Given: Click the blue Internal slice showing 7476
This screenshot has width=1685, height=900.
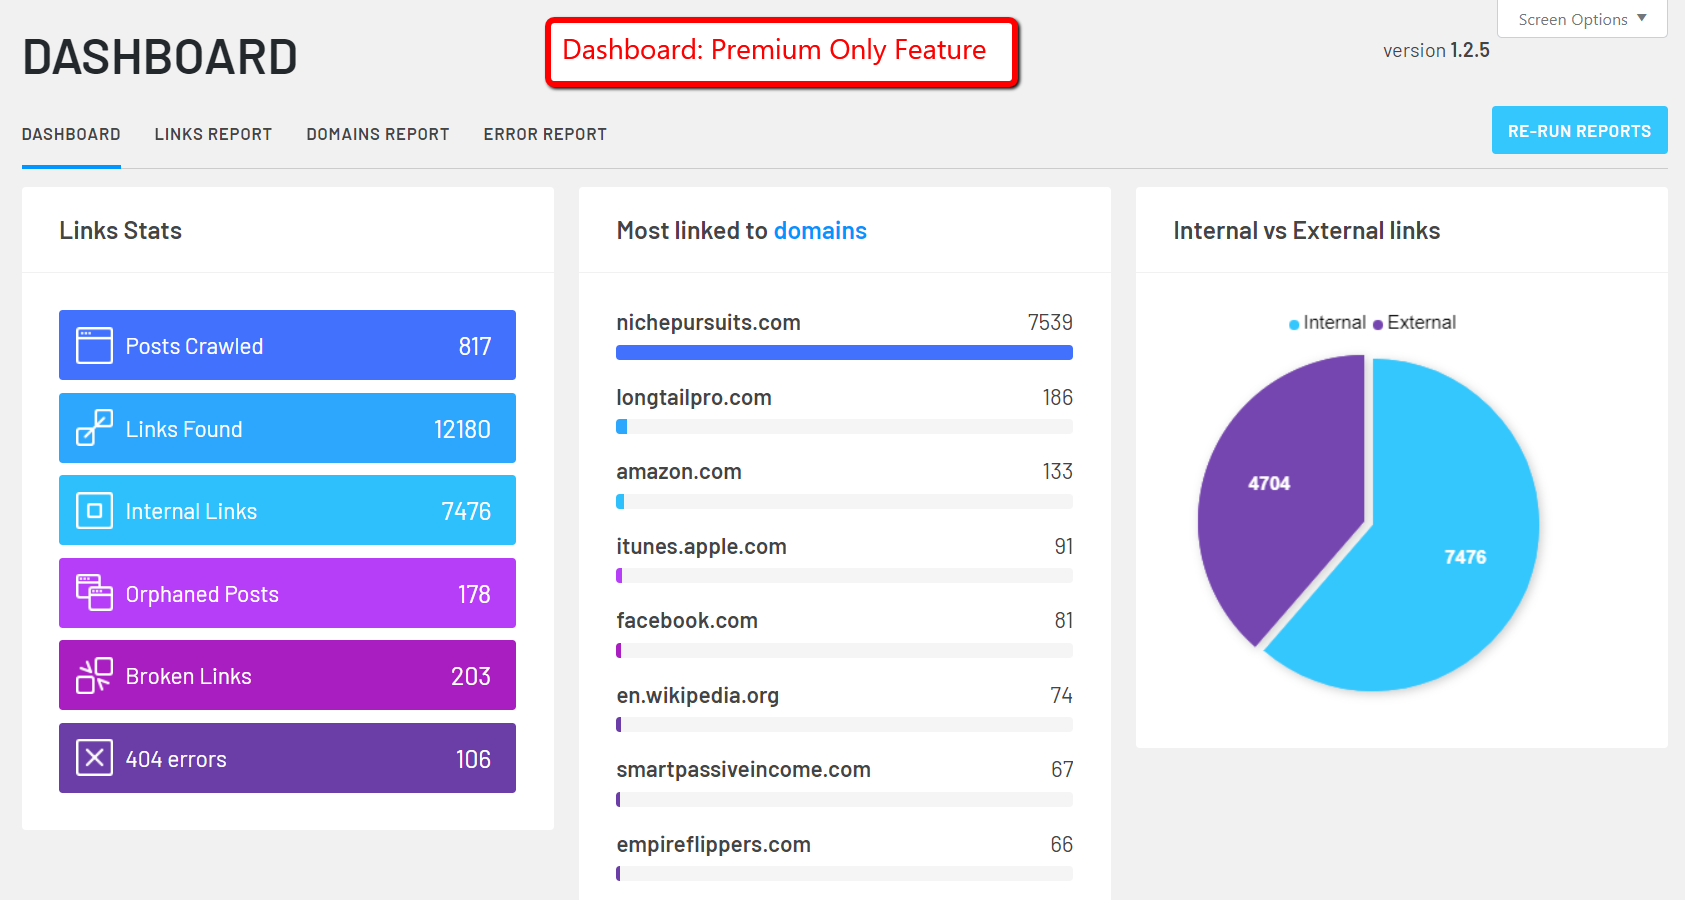Looking at the screenshot, I should tap(1463, 557).
